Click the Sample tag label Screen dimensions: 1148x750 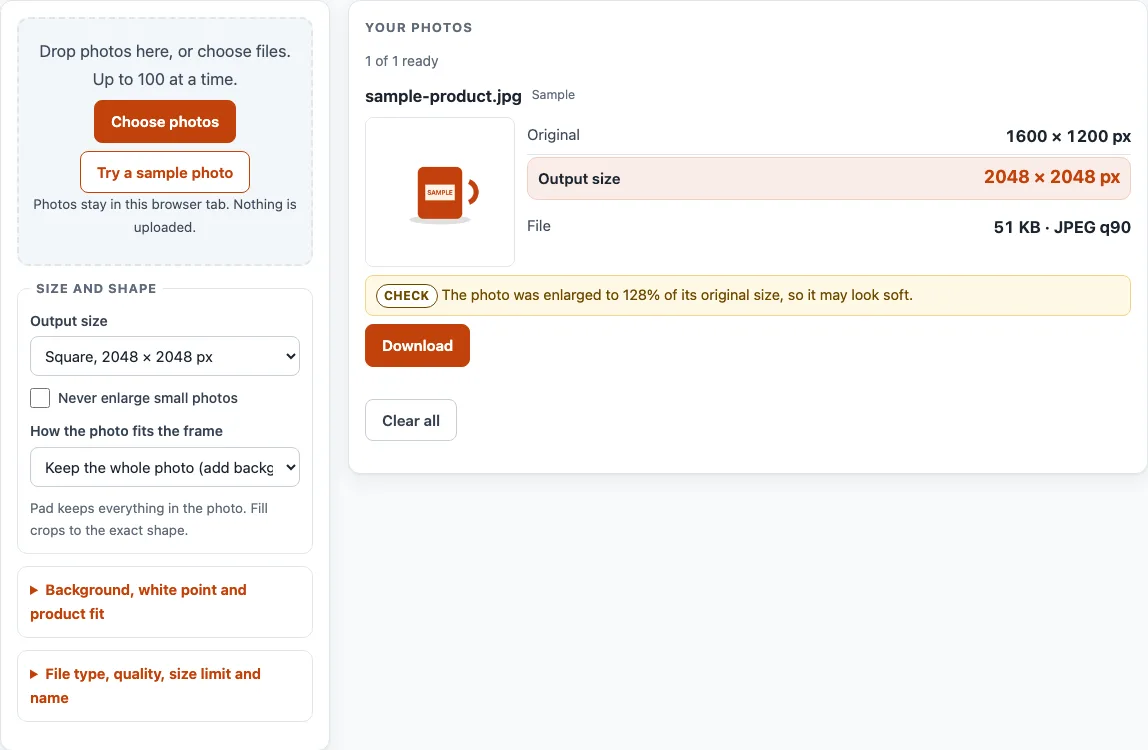tap(553, 94)
